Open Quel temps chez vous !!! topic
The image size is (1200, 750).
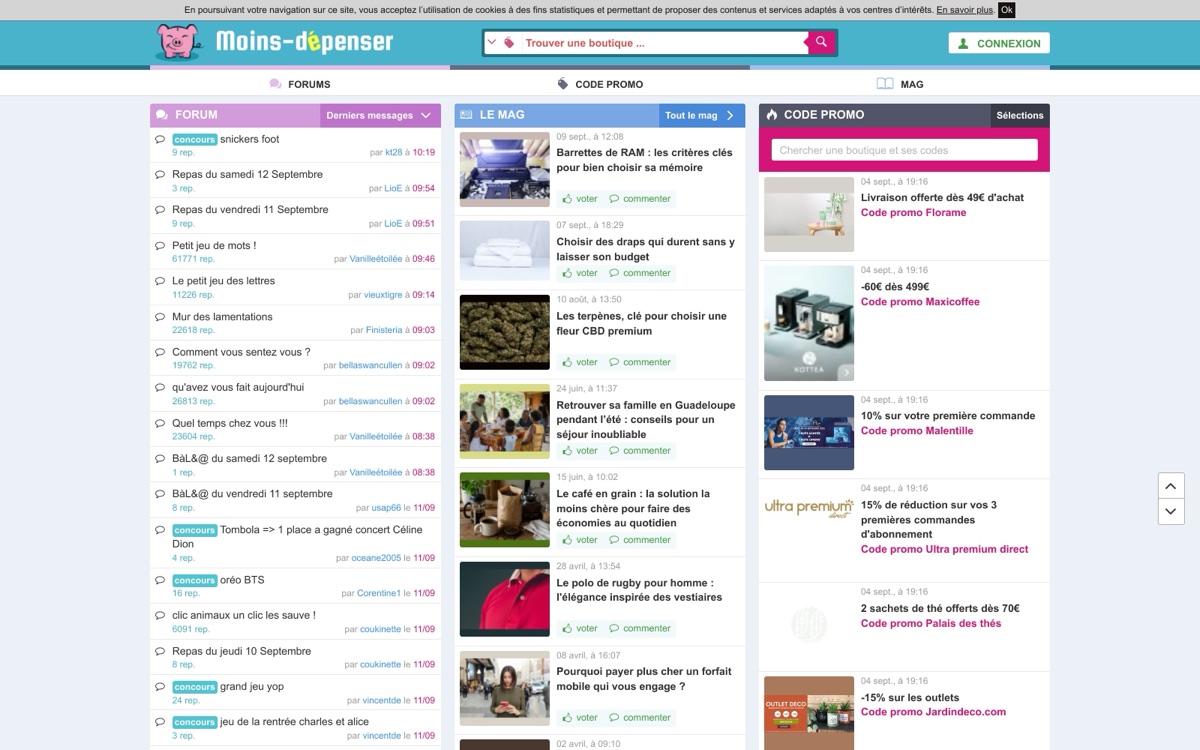coord(230,423)
